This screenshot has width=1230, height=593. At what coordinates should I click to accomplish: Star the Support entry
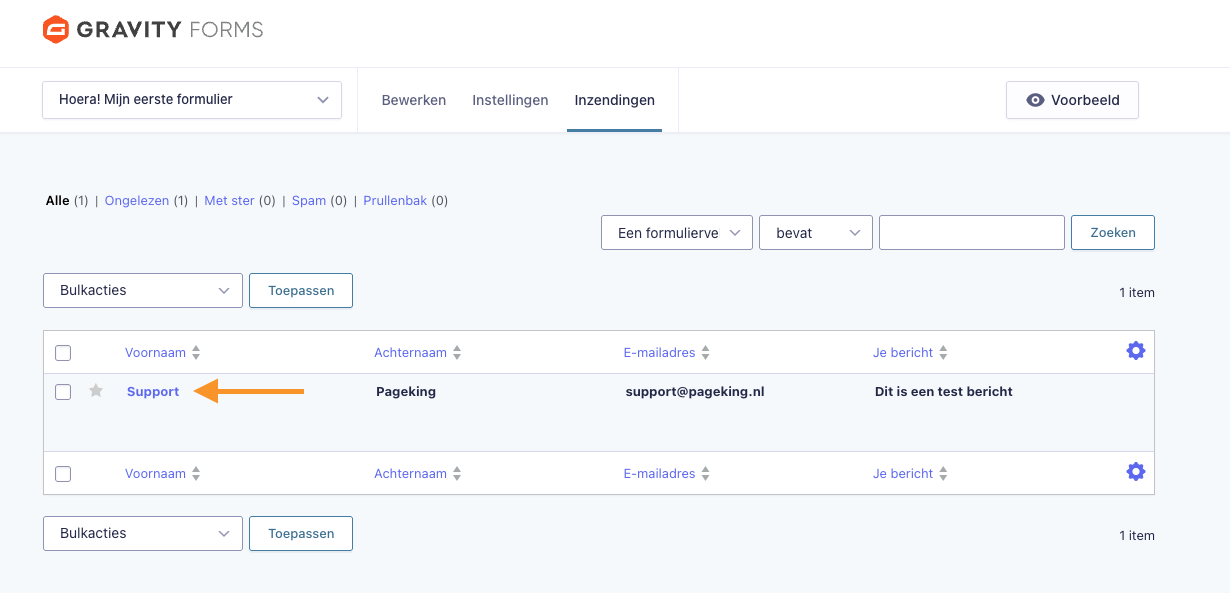click(96, 391)
